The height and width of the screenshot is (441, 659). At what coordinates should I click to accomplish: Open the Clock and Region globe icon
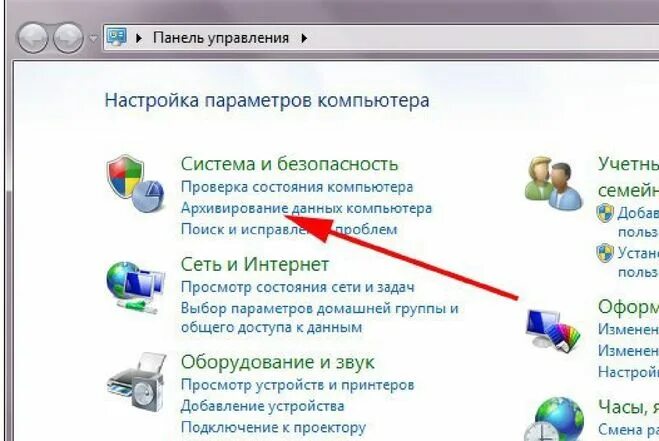click(x=554, y=419)
